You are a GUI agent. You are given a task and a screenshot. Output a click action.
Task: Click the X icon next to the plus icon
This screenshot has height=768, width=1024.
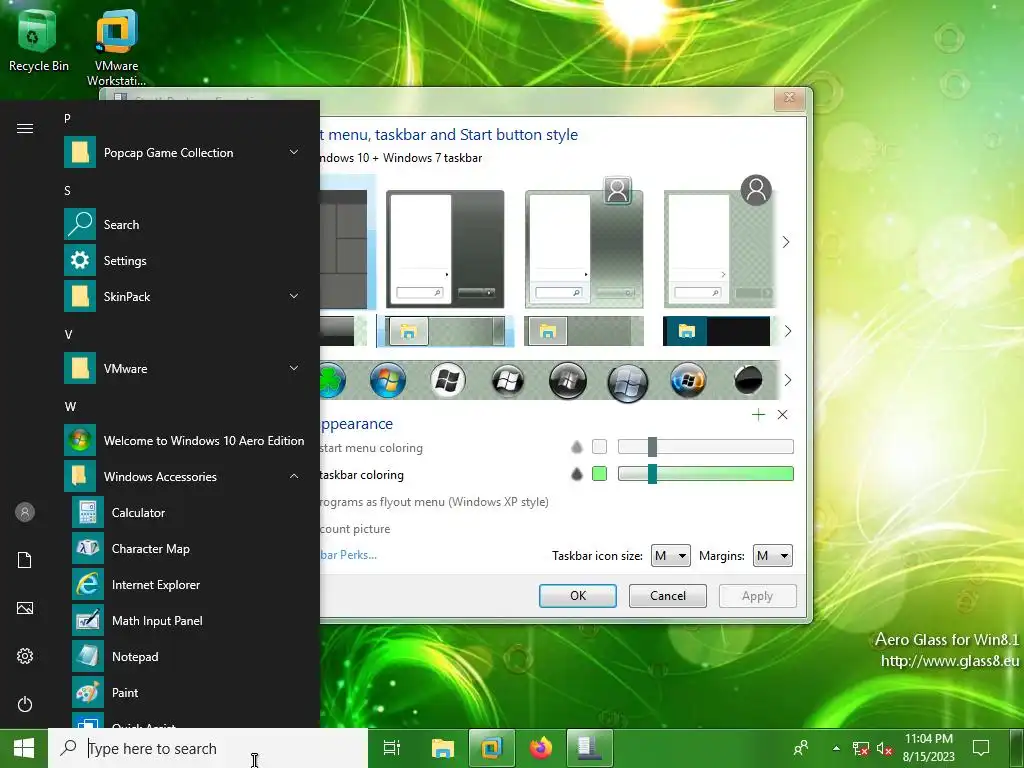(x=782, y=415)
